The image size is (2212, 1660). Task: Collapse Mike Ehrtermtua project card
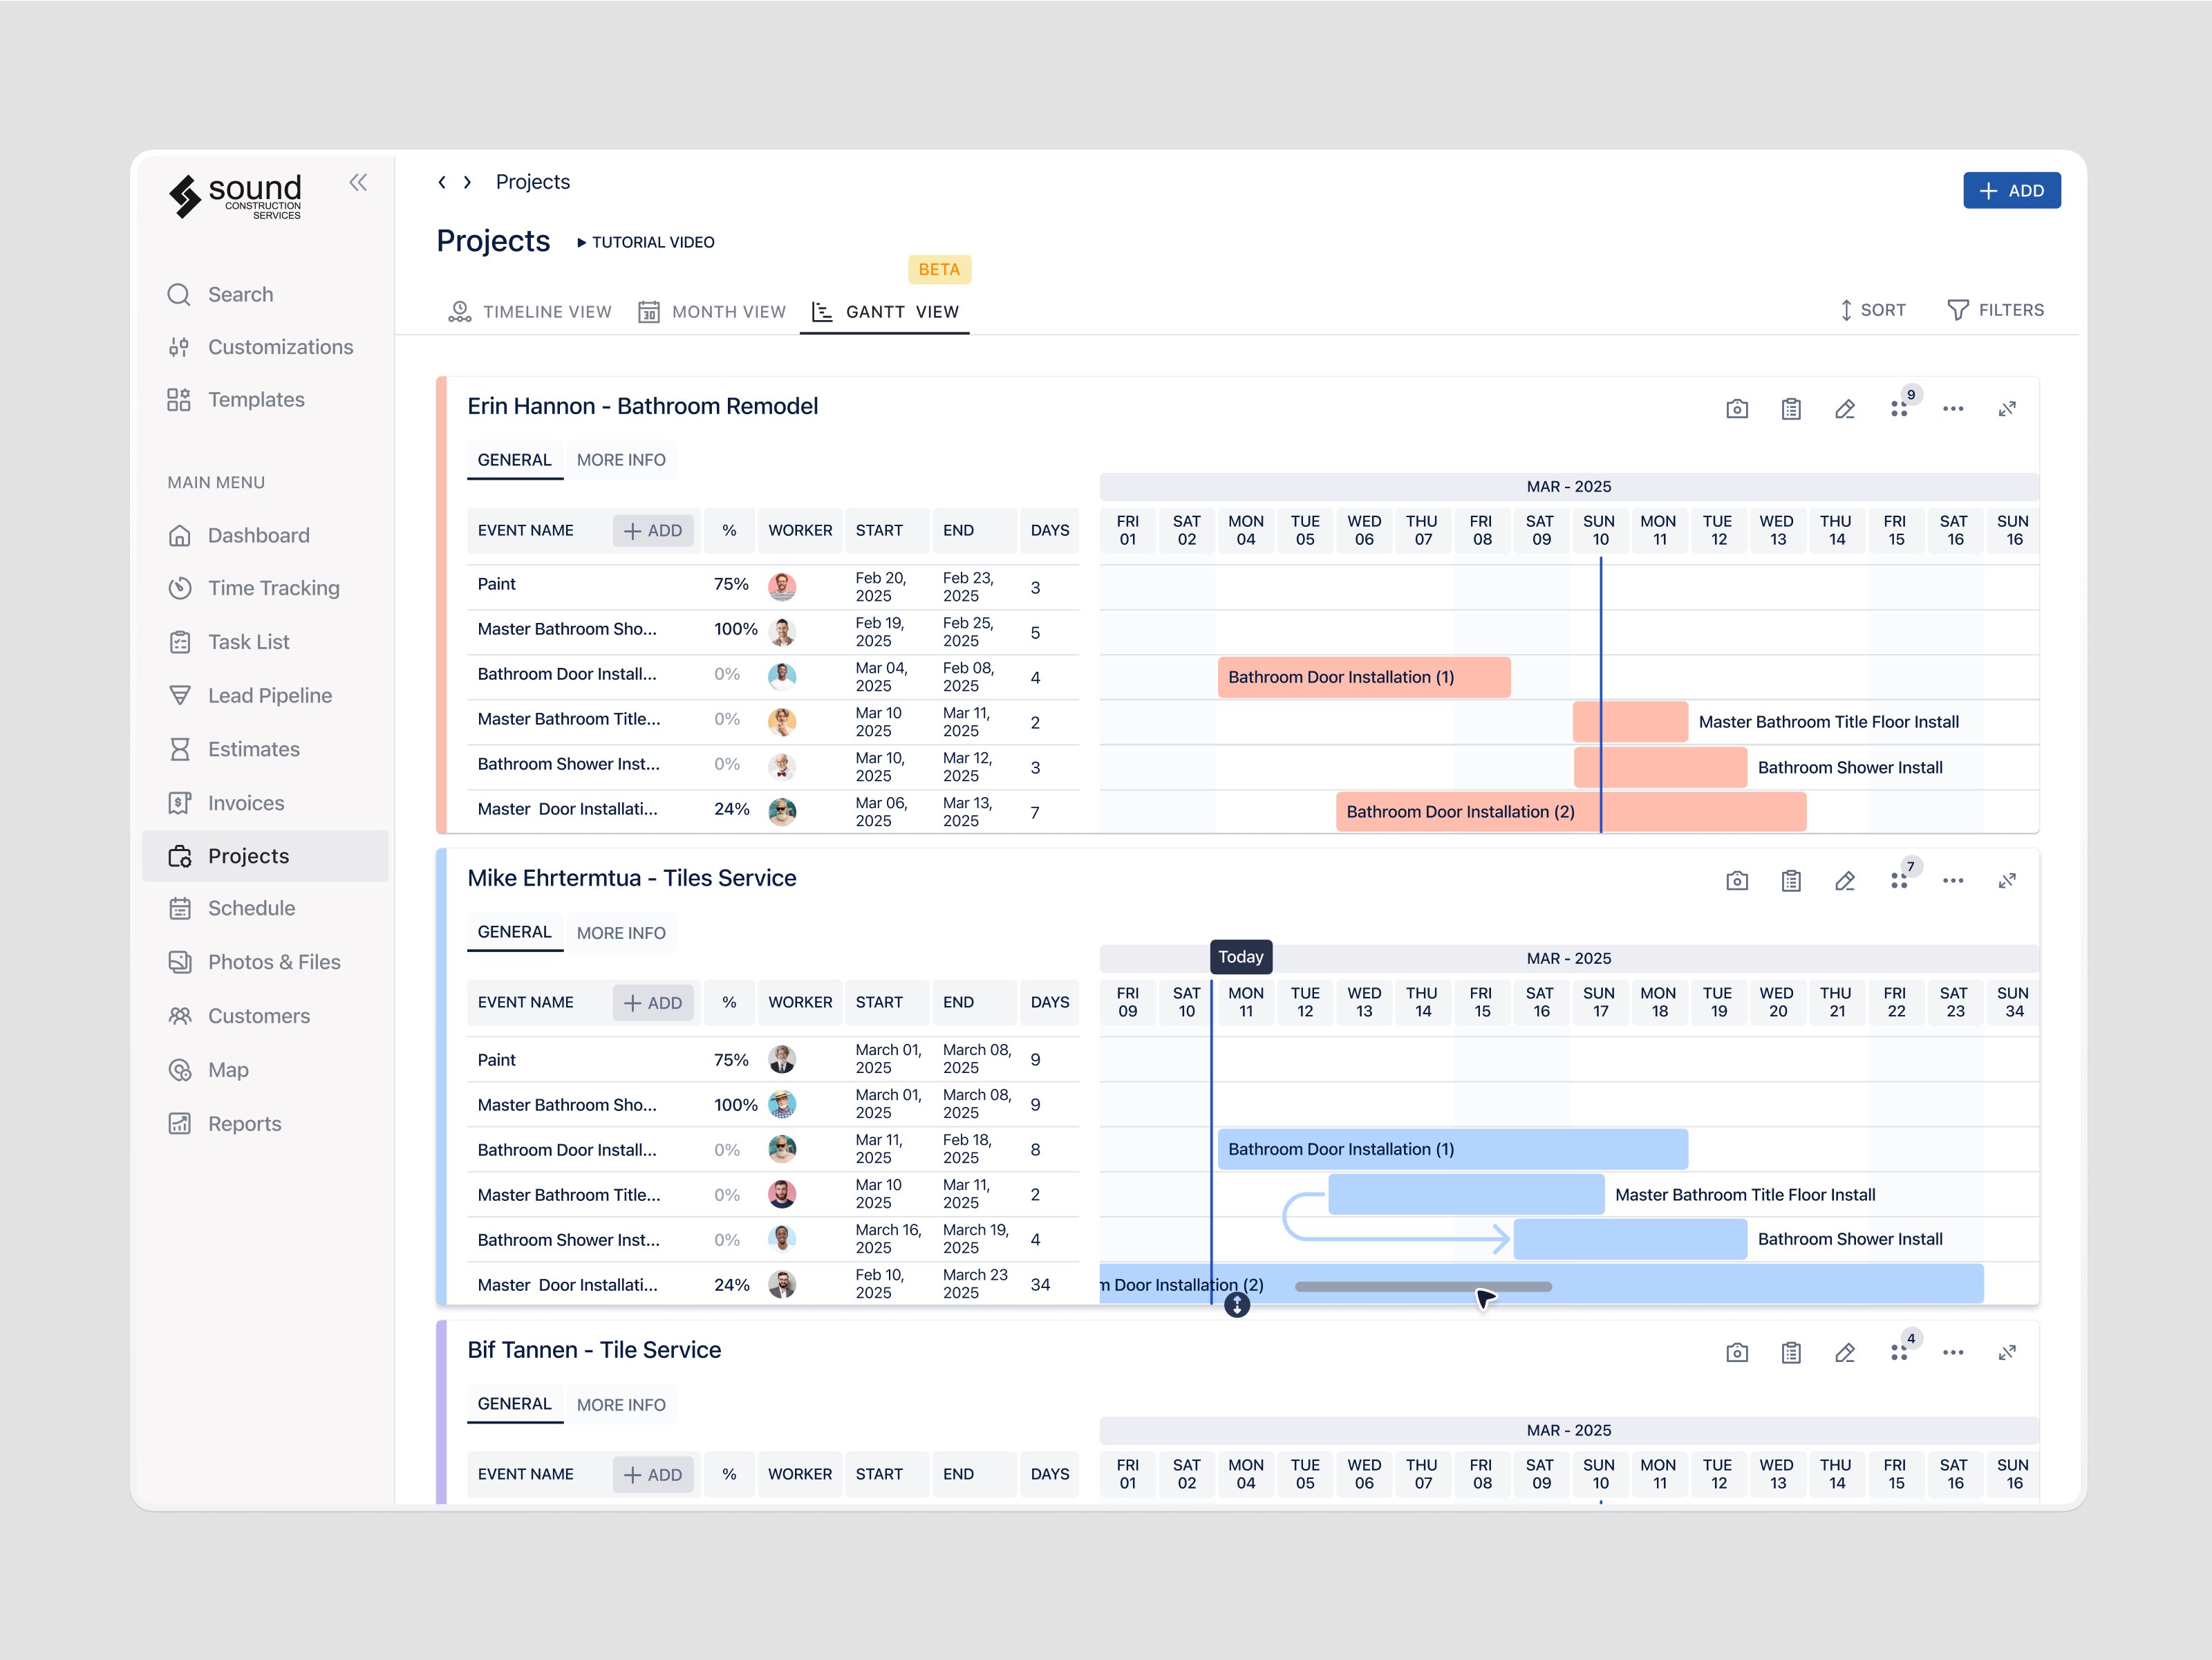point(2007,881)
